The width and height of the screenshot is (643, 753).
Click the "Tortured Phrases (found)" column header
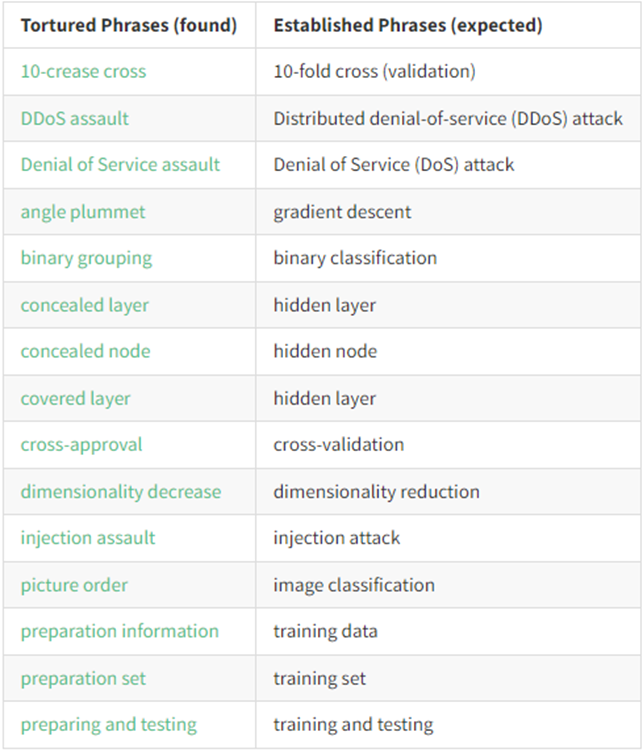128,26
